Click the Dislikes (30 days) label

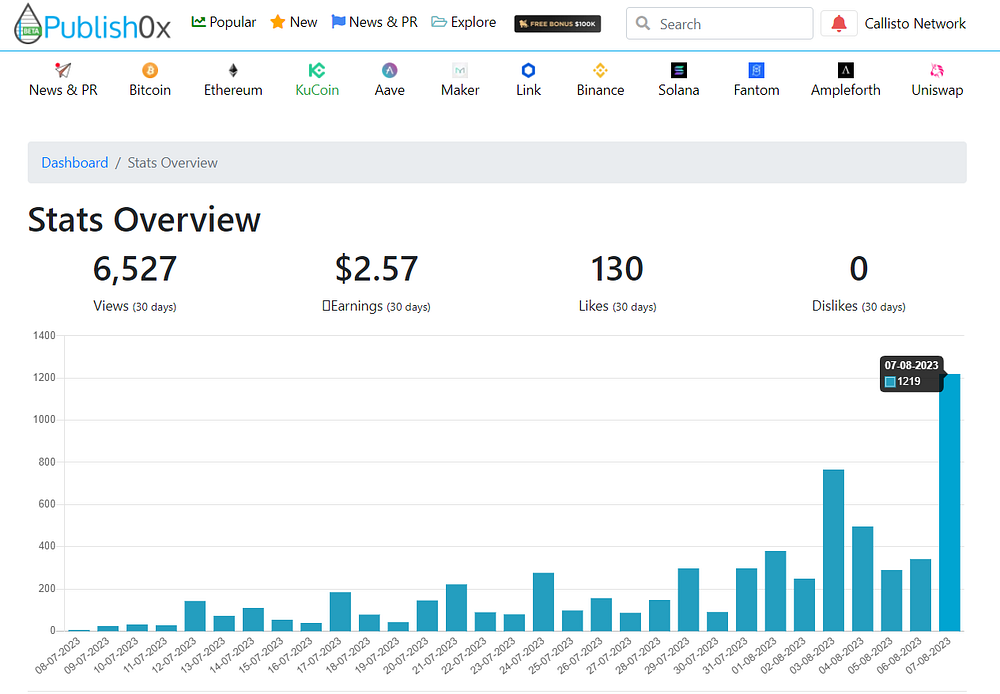(858, 306)
